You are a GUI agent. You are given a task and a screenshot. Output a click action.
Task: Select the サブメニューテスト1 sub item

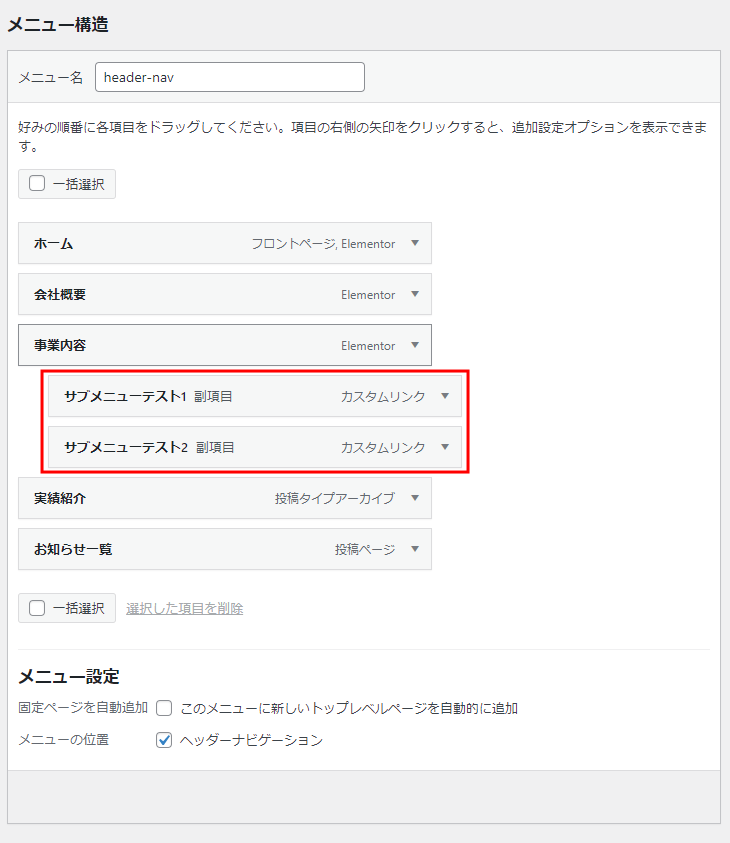point(126,396)
